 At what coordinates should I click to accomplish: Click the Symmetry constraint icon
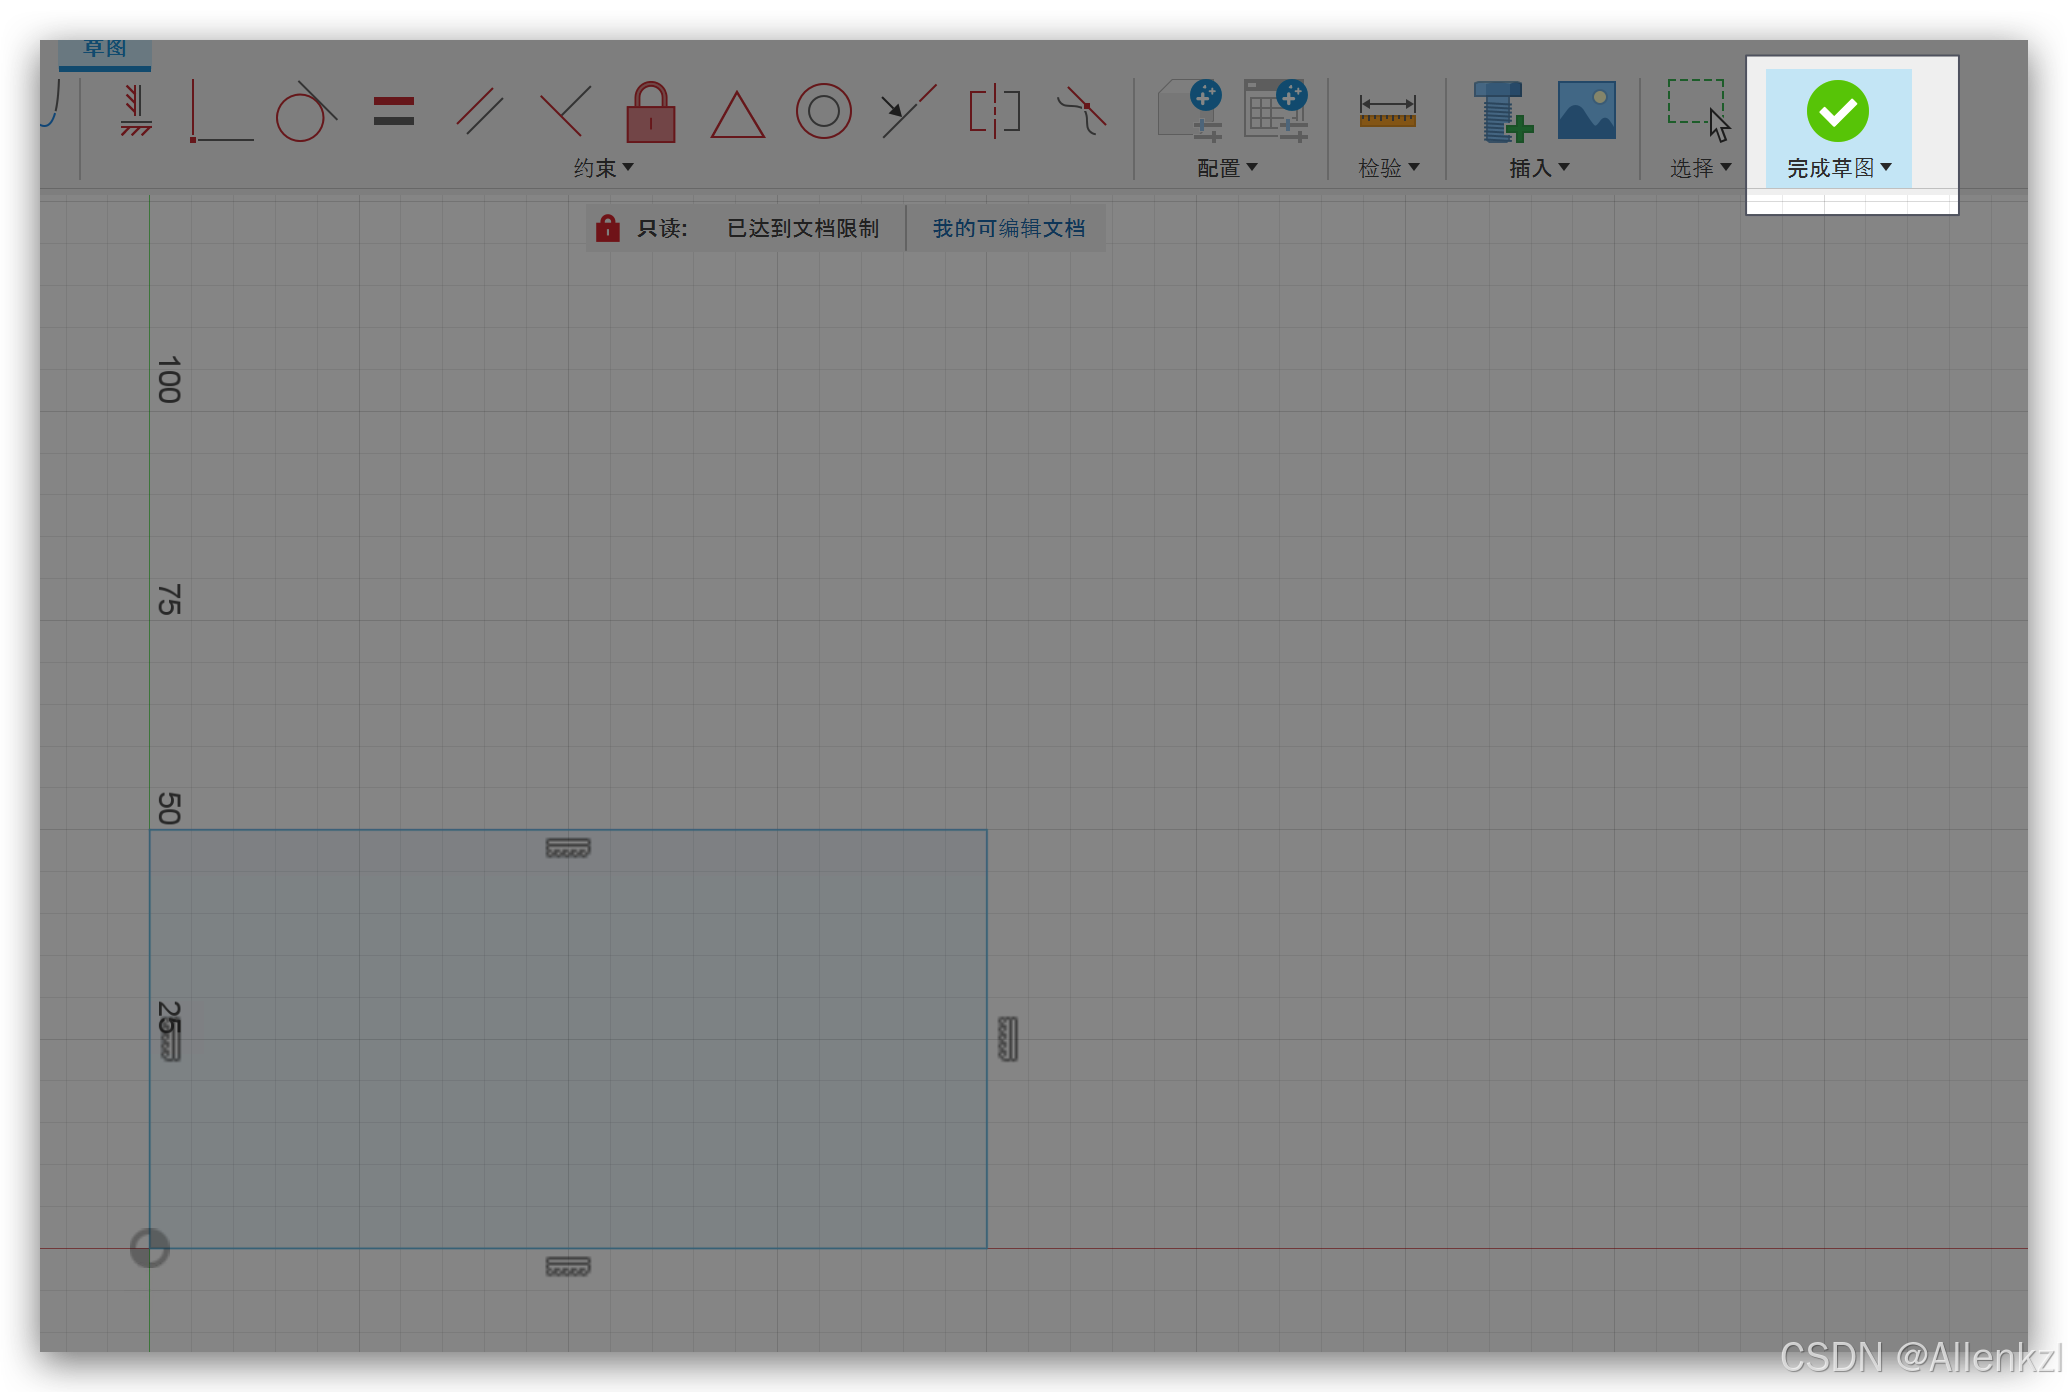[994, 111]
